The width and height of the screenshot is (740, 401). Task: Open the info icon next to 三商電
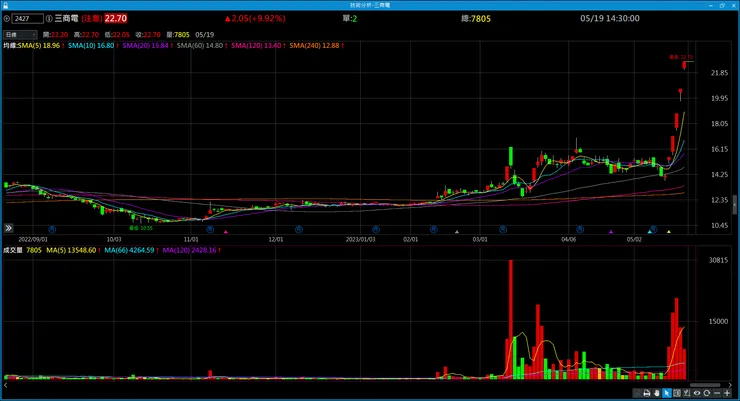coord(49,18)
